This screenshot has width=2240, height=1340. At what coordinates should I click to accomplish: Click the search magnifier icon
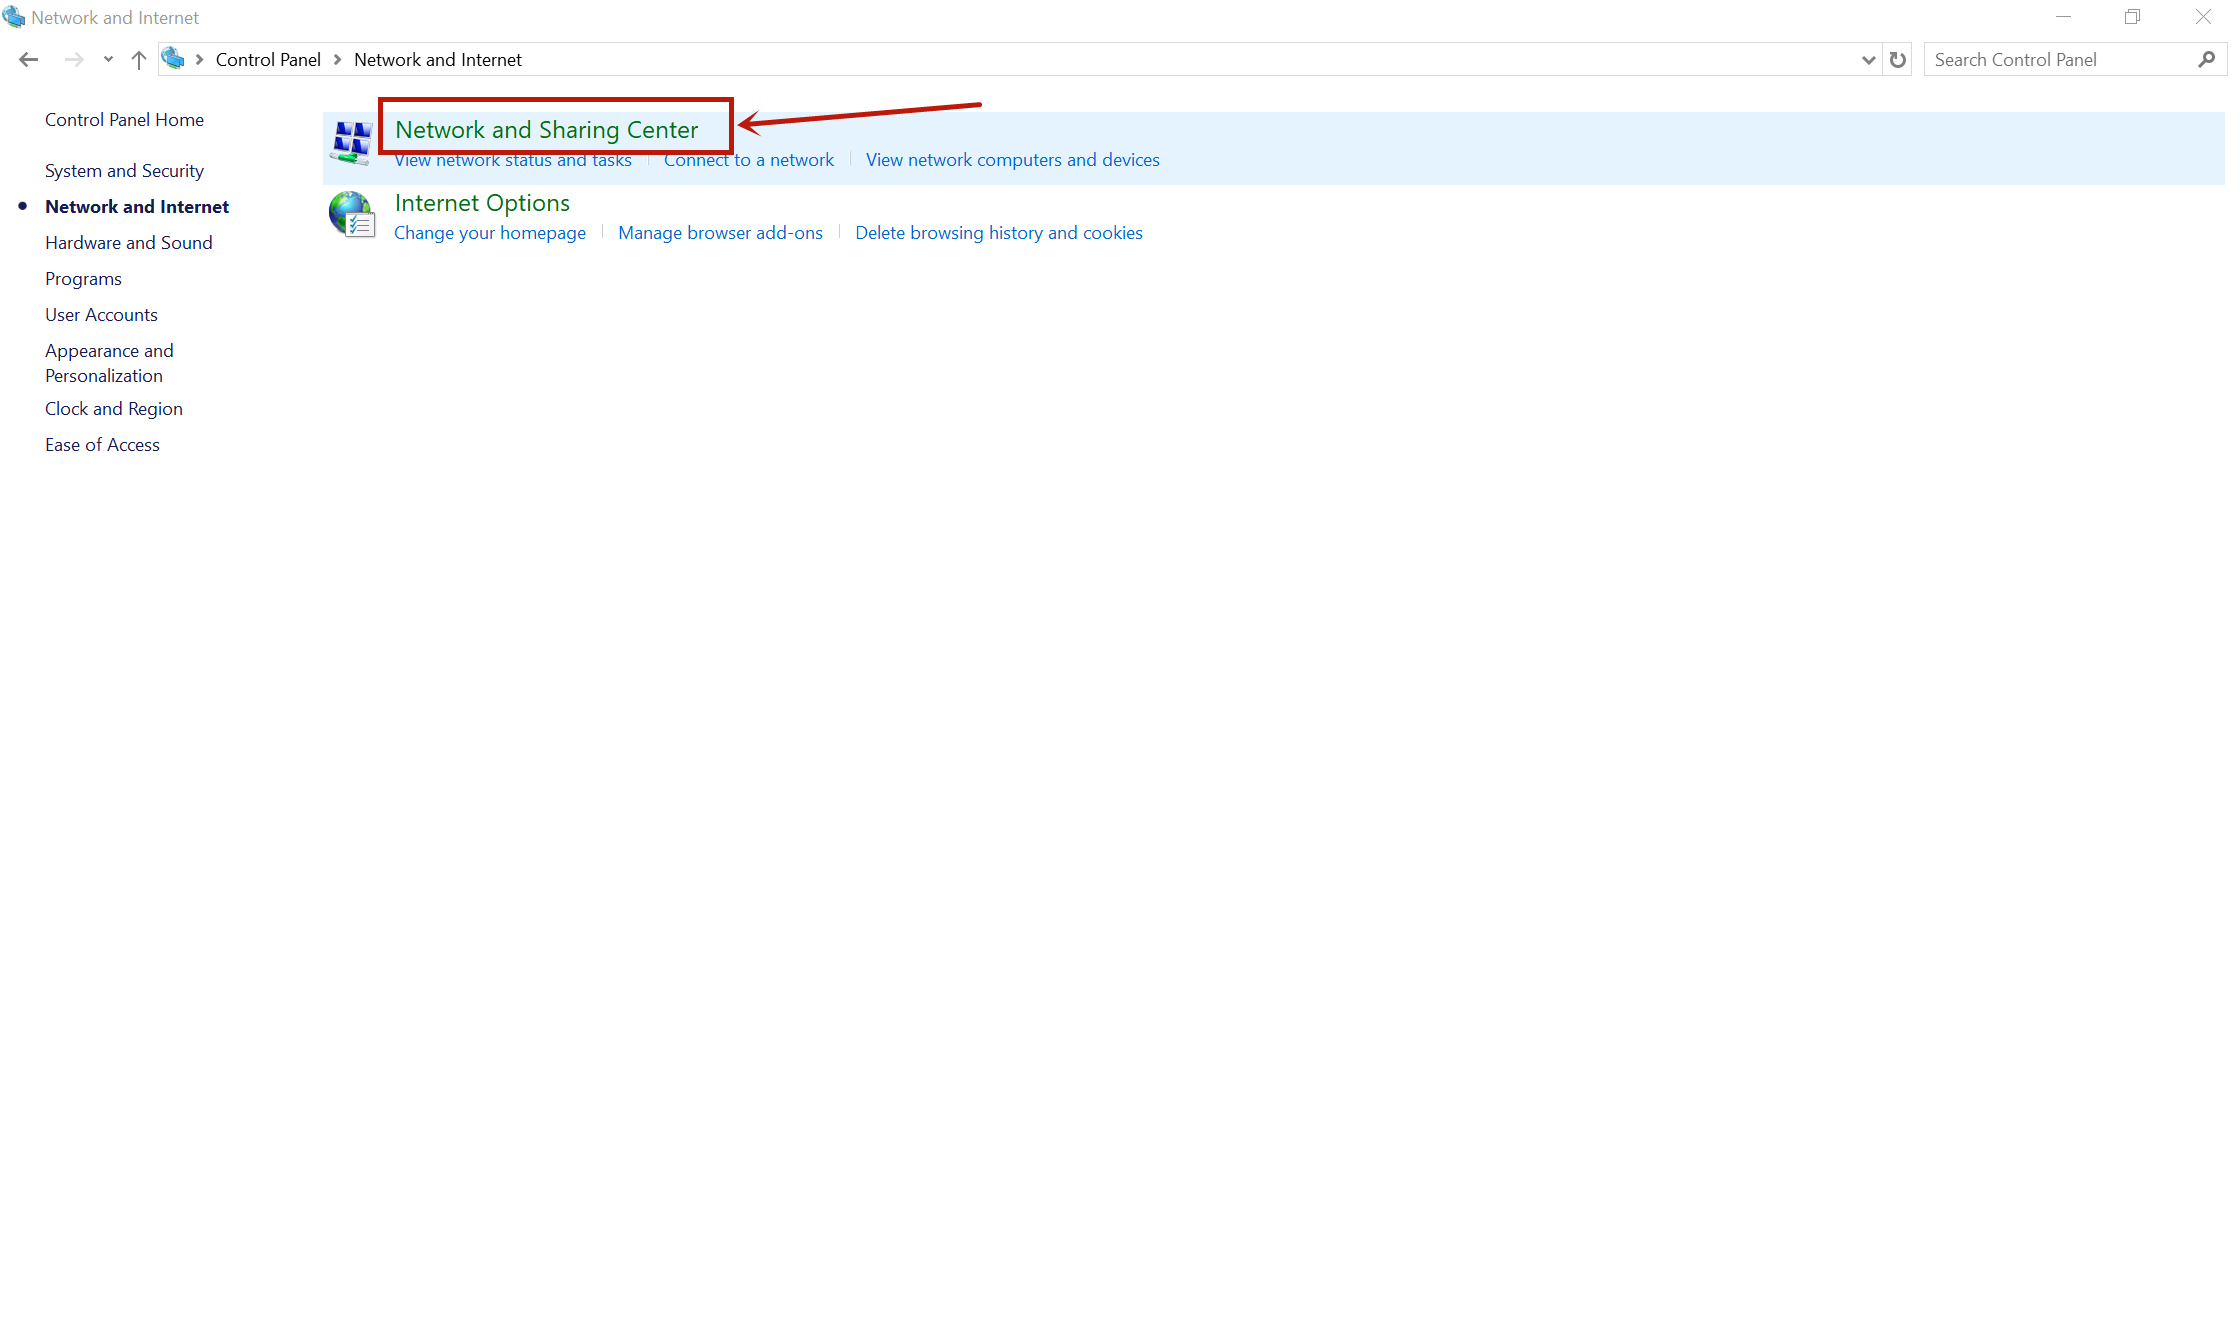coord(2207,60)
